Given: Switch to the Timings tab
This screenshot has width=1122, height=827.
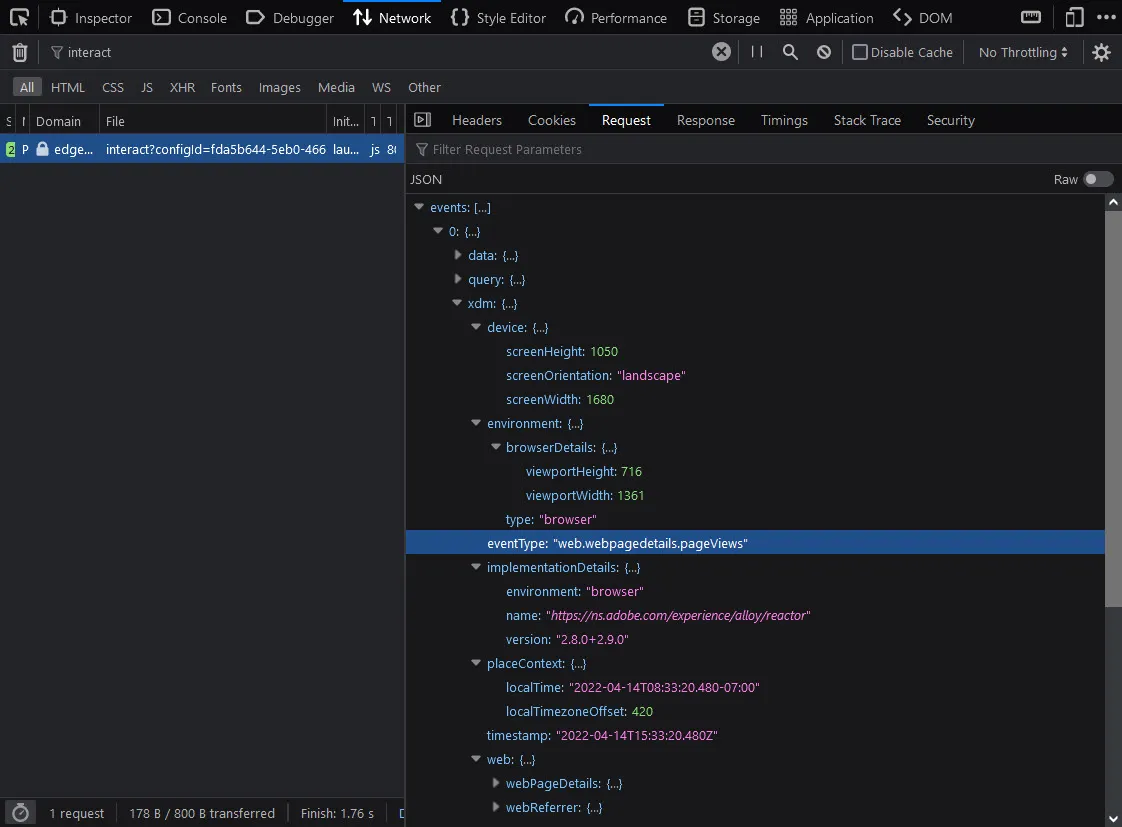Looking at the screenshot, I should pyautogui.click(x=784, y=120).
